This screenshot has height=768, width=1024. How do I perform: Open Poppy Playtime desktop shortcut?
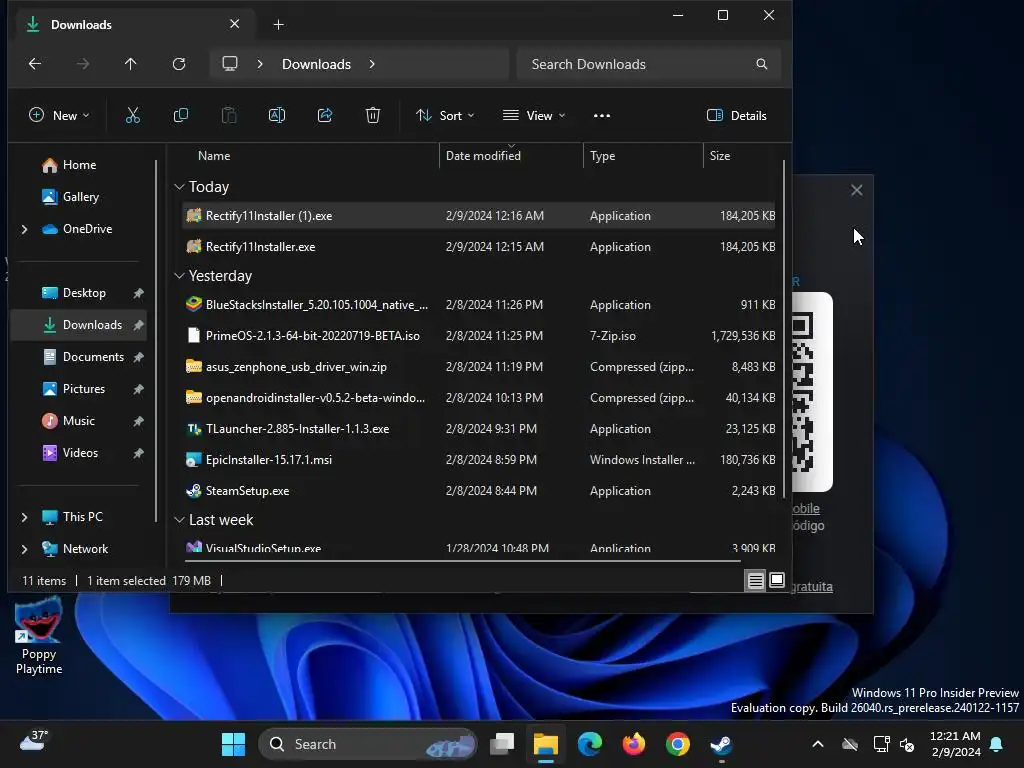tap(39, 635)
